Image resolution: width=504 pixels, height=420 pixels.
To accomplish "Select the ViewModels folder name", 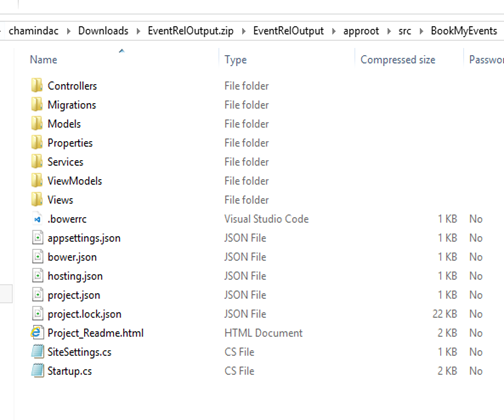I will click(x=75, y=181).
